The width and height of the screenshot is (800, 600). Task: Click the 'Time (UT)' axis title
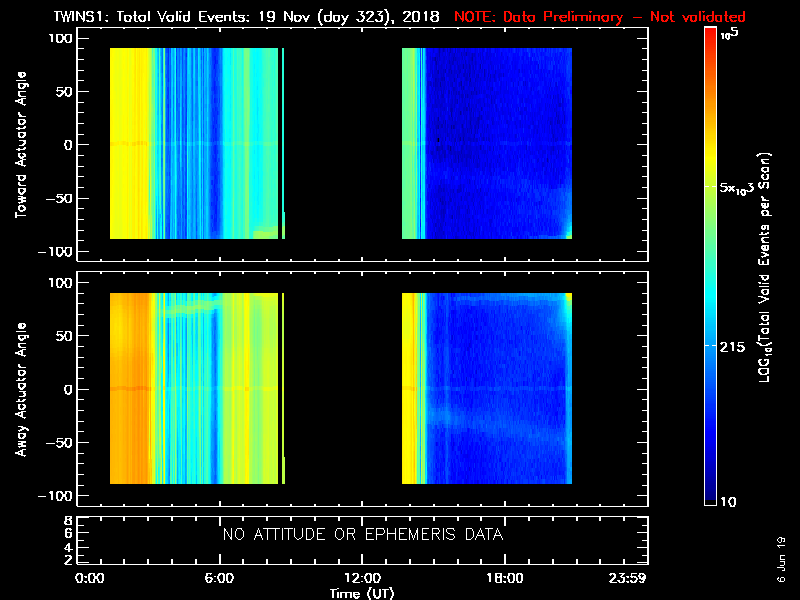tap(362, 592)
